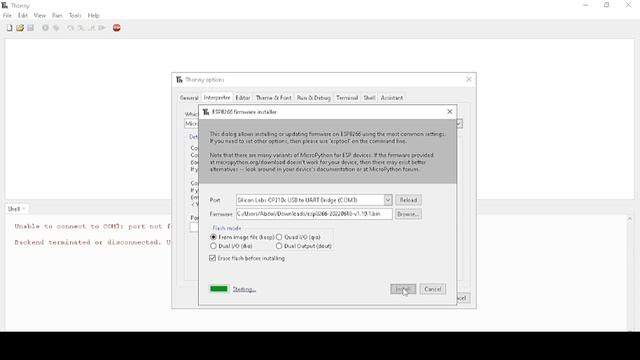
Task: Click the Save file toolbar icon
Action: tap(31, 28)
